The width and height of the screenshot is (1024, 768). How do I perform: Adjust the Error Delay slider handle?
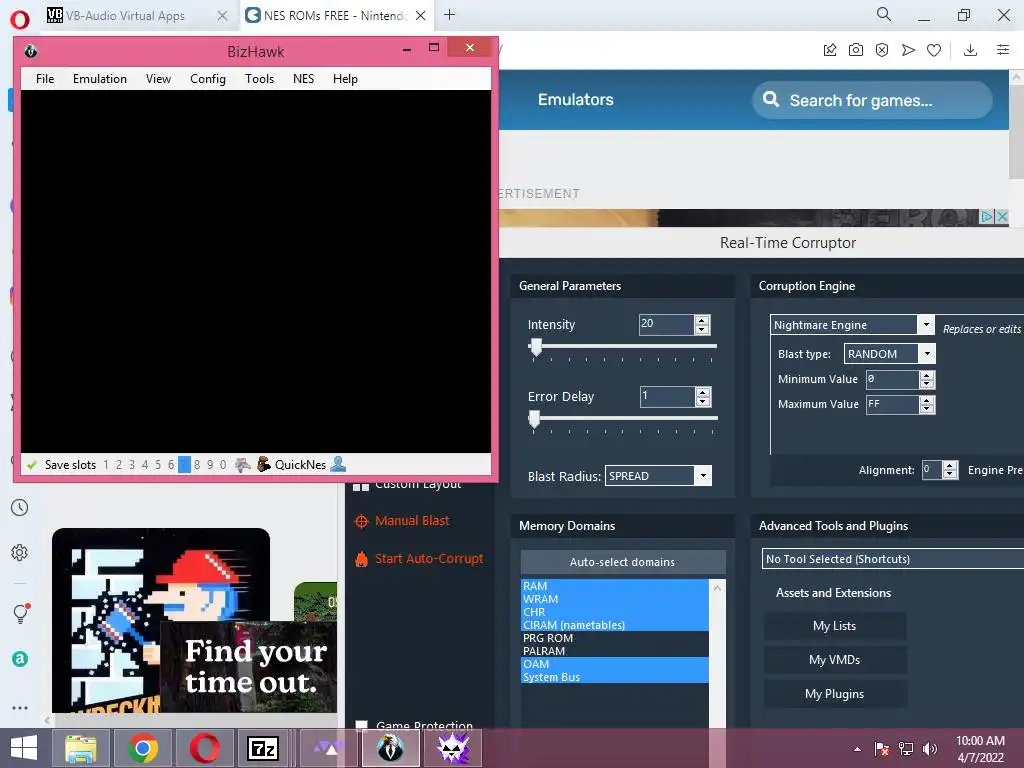[534, 419]
